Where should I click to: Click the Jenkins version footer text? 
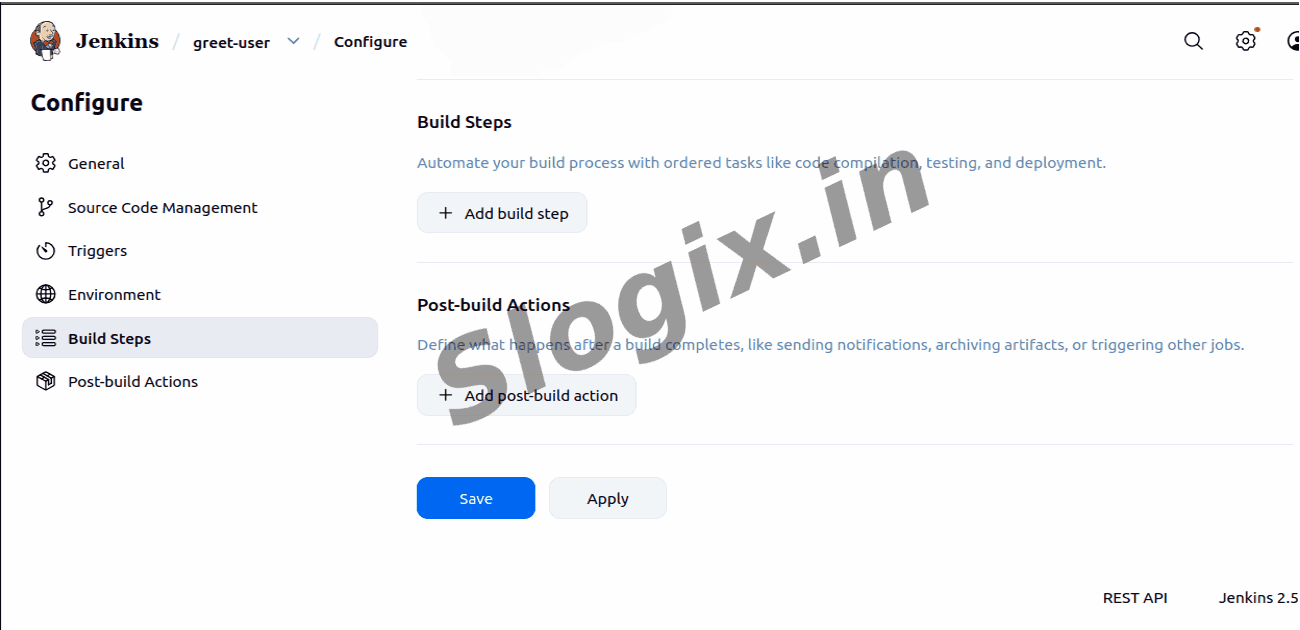1259,597
